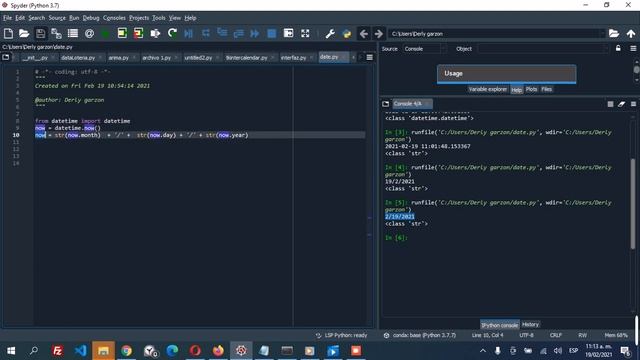Stop debugging square icon
640x360 pixels.
click(x=271, y=33)
